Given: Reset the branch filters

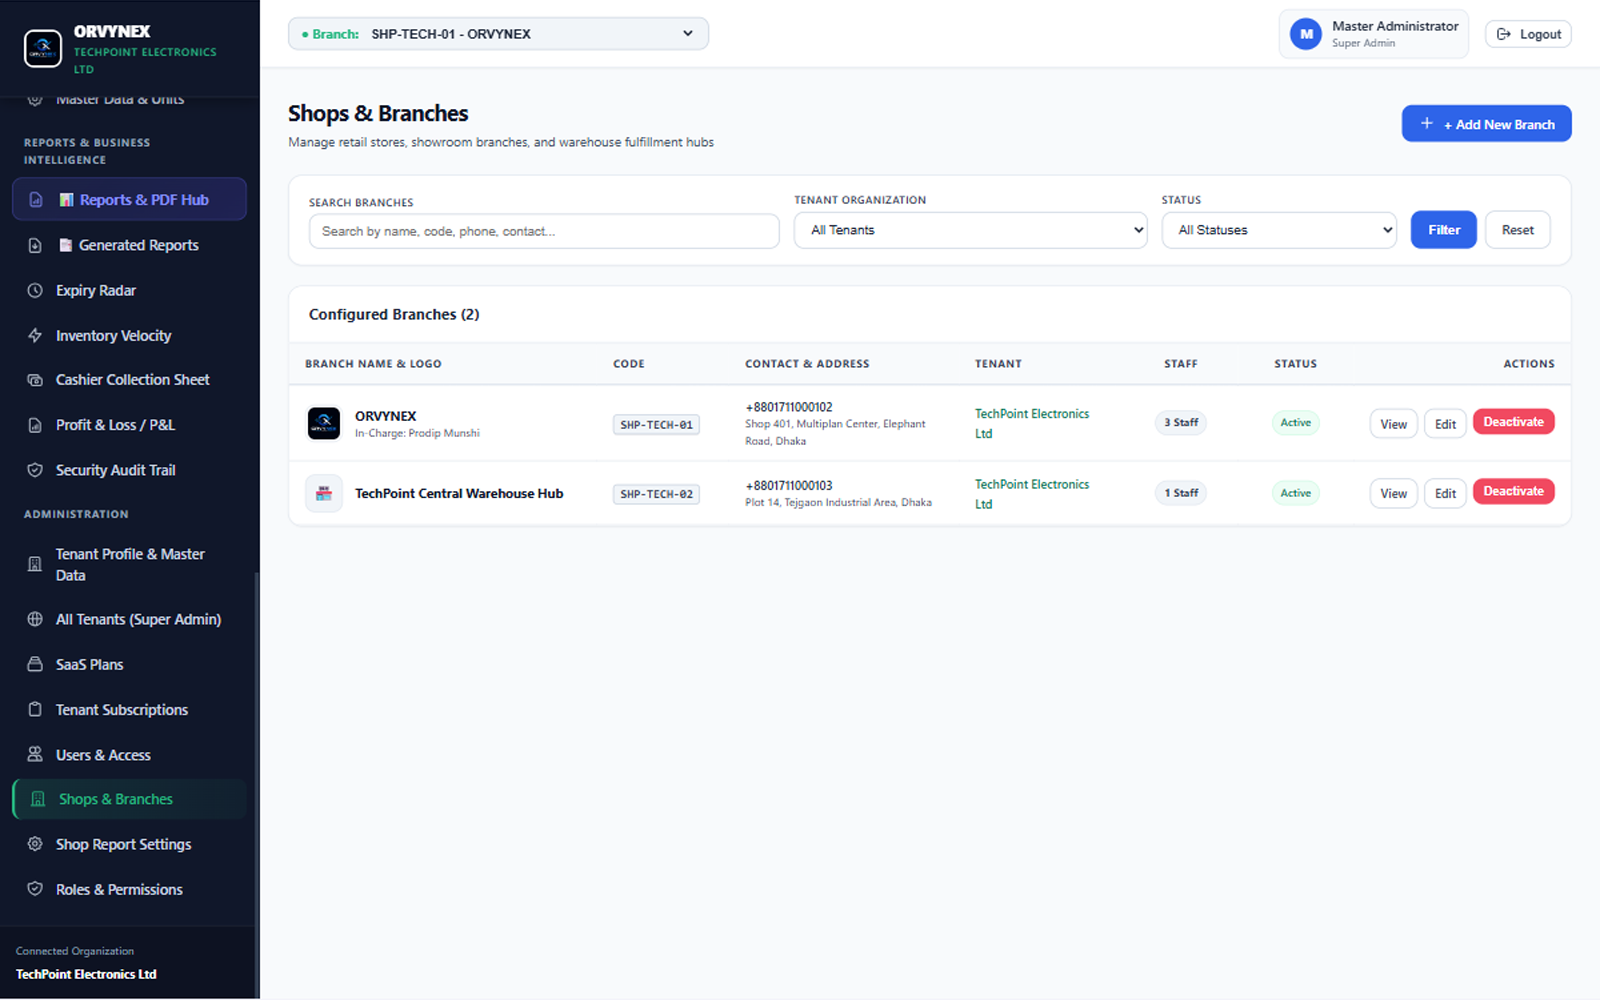Looking at the screenshot, I should tap(1517, 230).
